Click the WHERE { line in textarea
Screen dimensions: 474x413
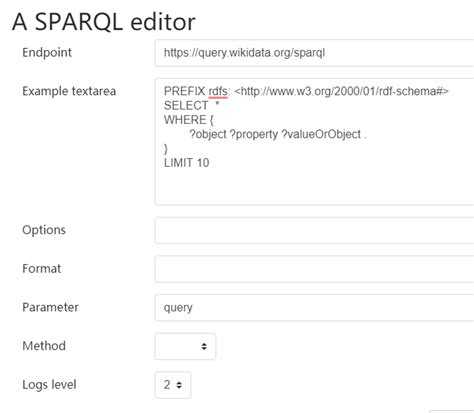(x=189, y=120)
